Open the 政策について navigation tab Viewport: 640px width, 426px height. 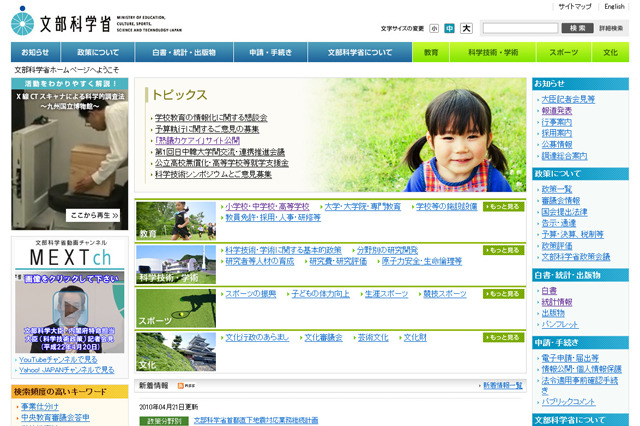pyautogui.click(x=98, y=52)
